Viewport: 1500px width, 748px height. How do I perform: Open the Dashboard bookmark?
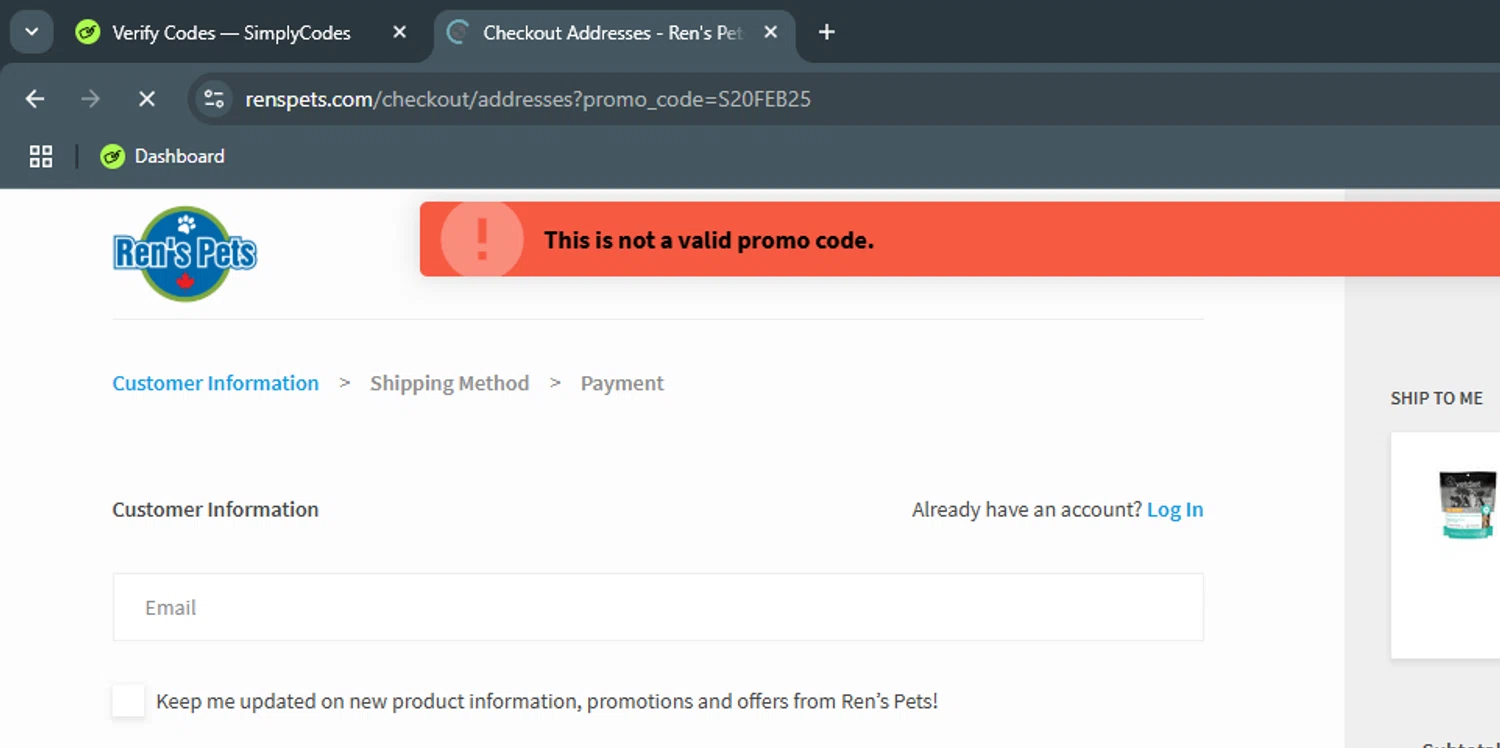click(x=163, y=156)
